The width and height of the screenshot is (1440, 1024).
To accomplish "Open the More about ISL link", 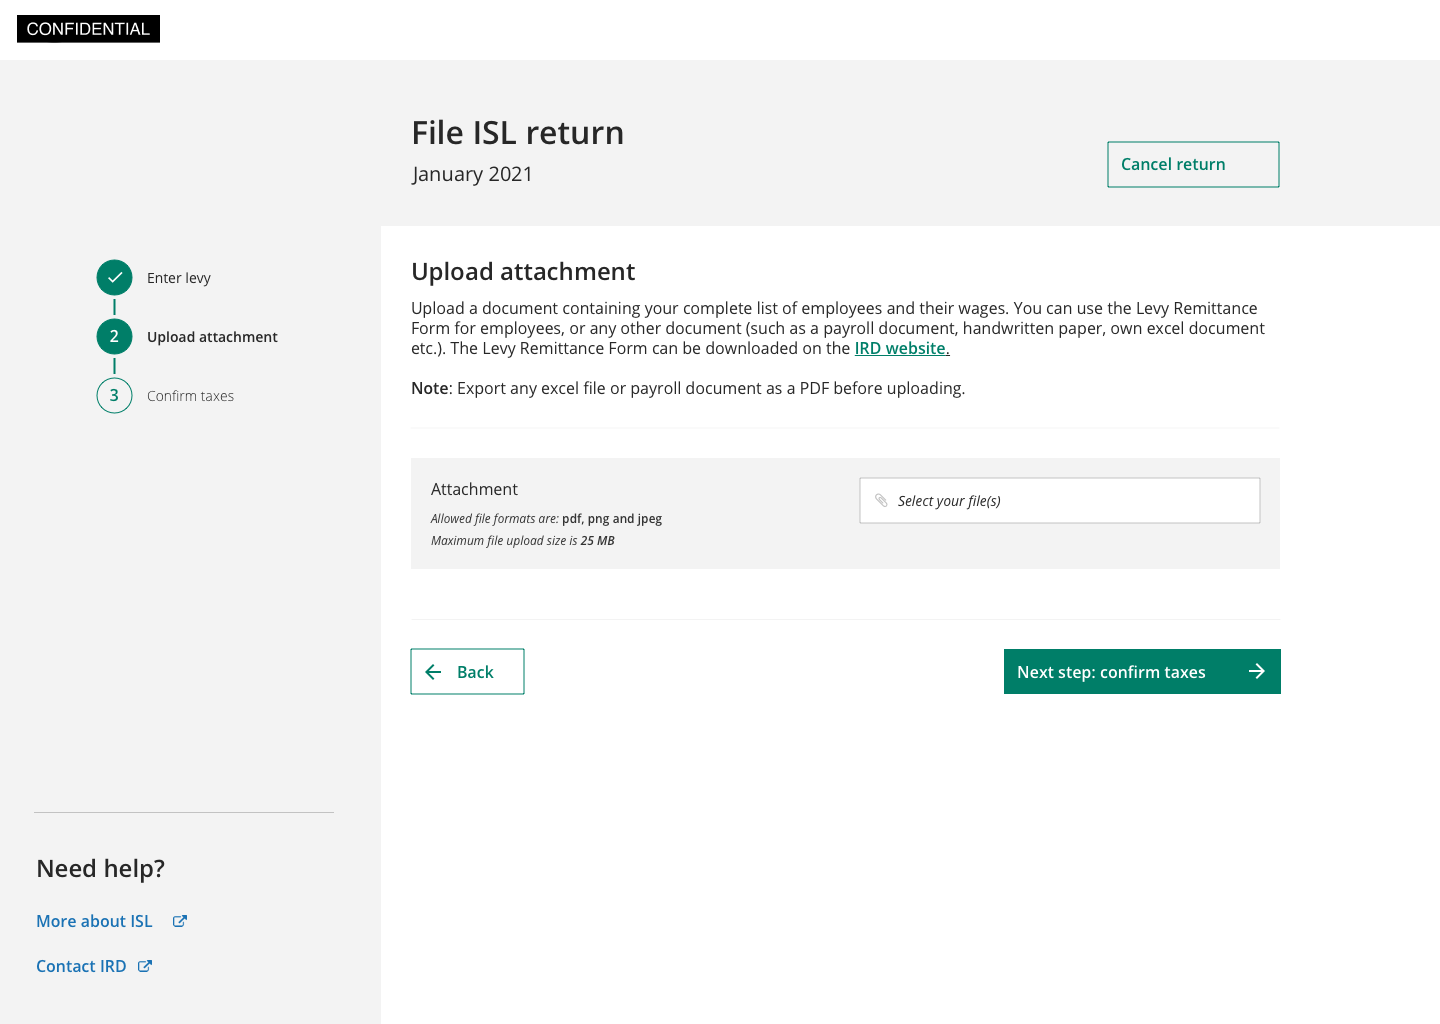I will 94,921.
